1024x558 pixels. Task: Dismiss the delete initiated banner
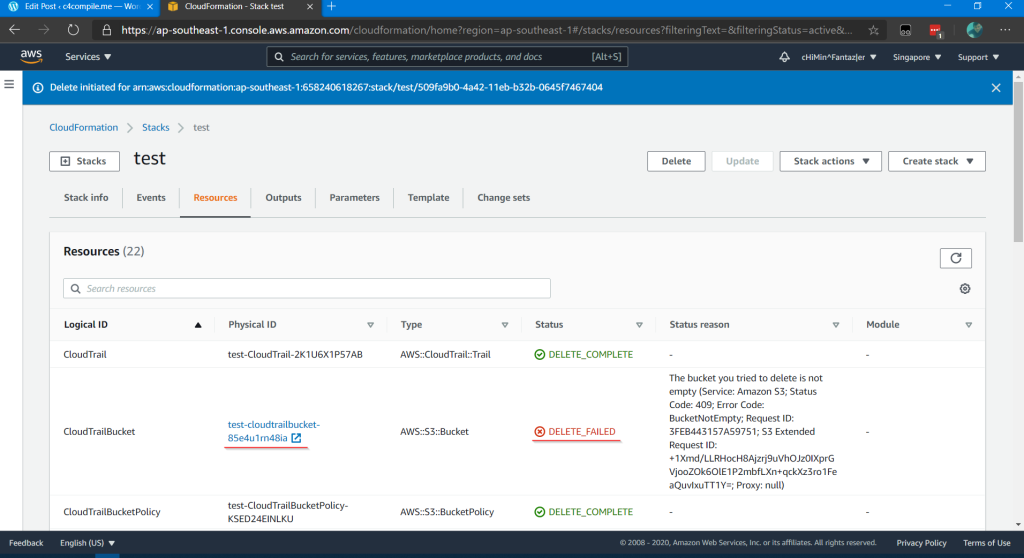coord(995,88)
